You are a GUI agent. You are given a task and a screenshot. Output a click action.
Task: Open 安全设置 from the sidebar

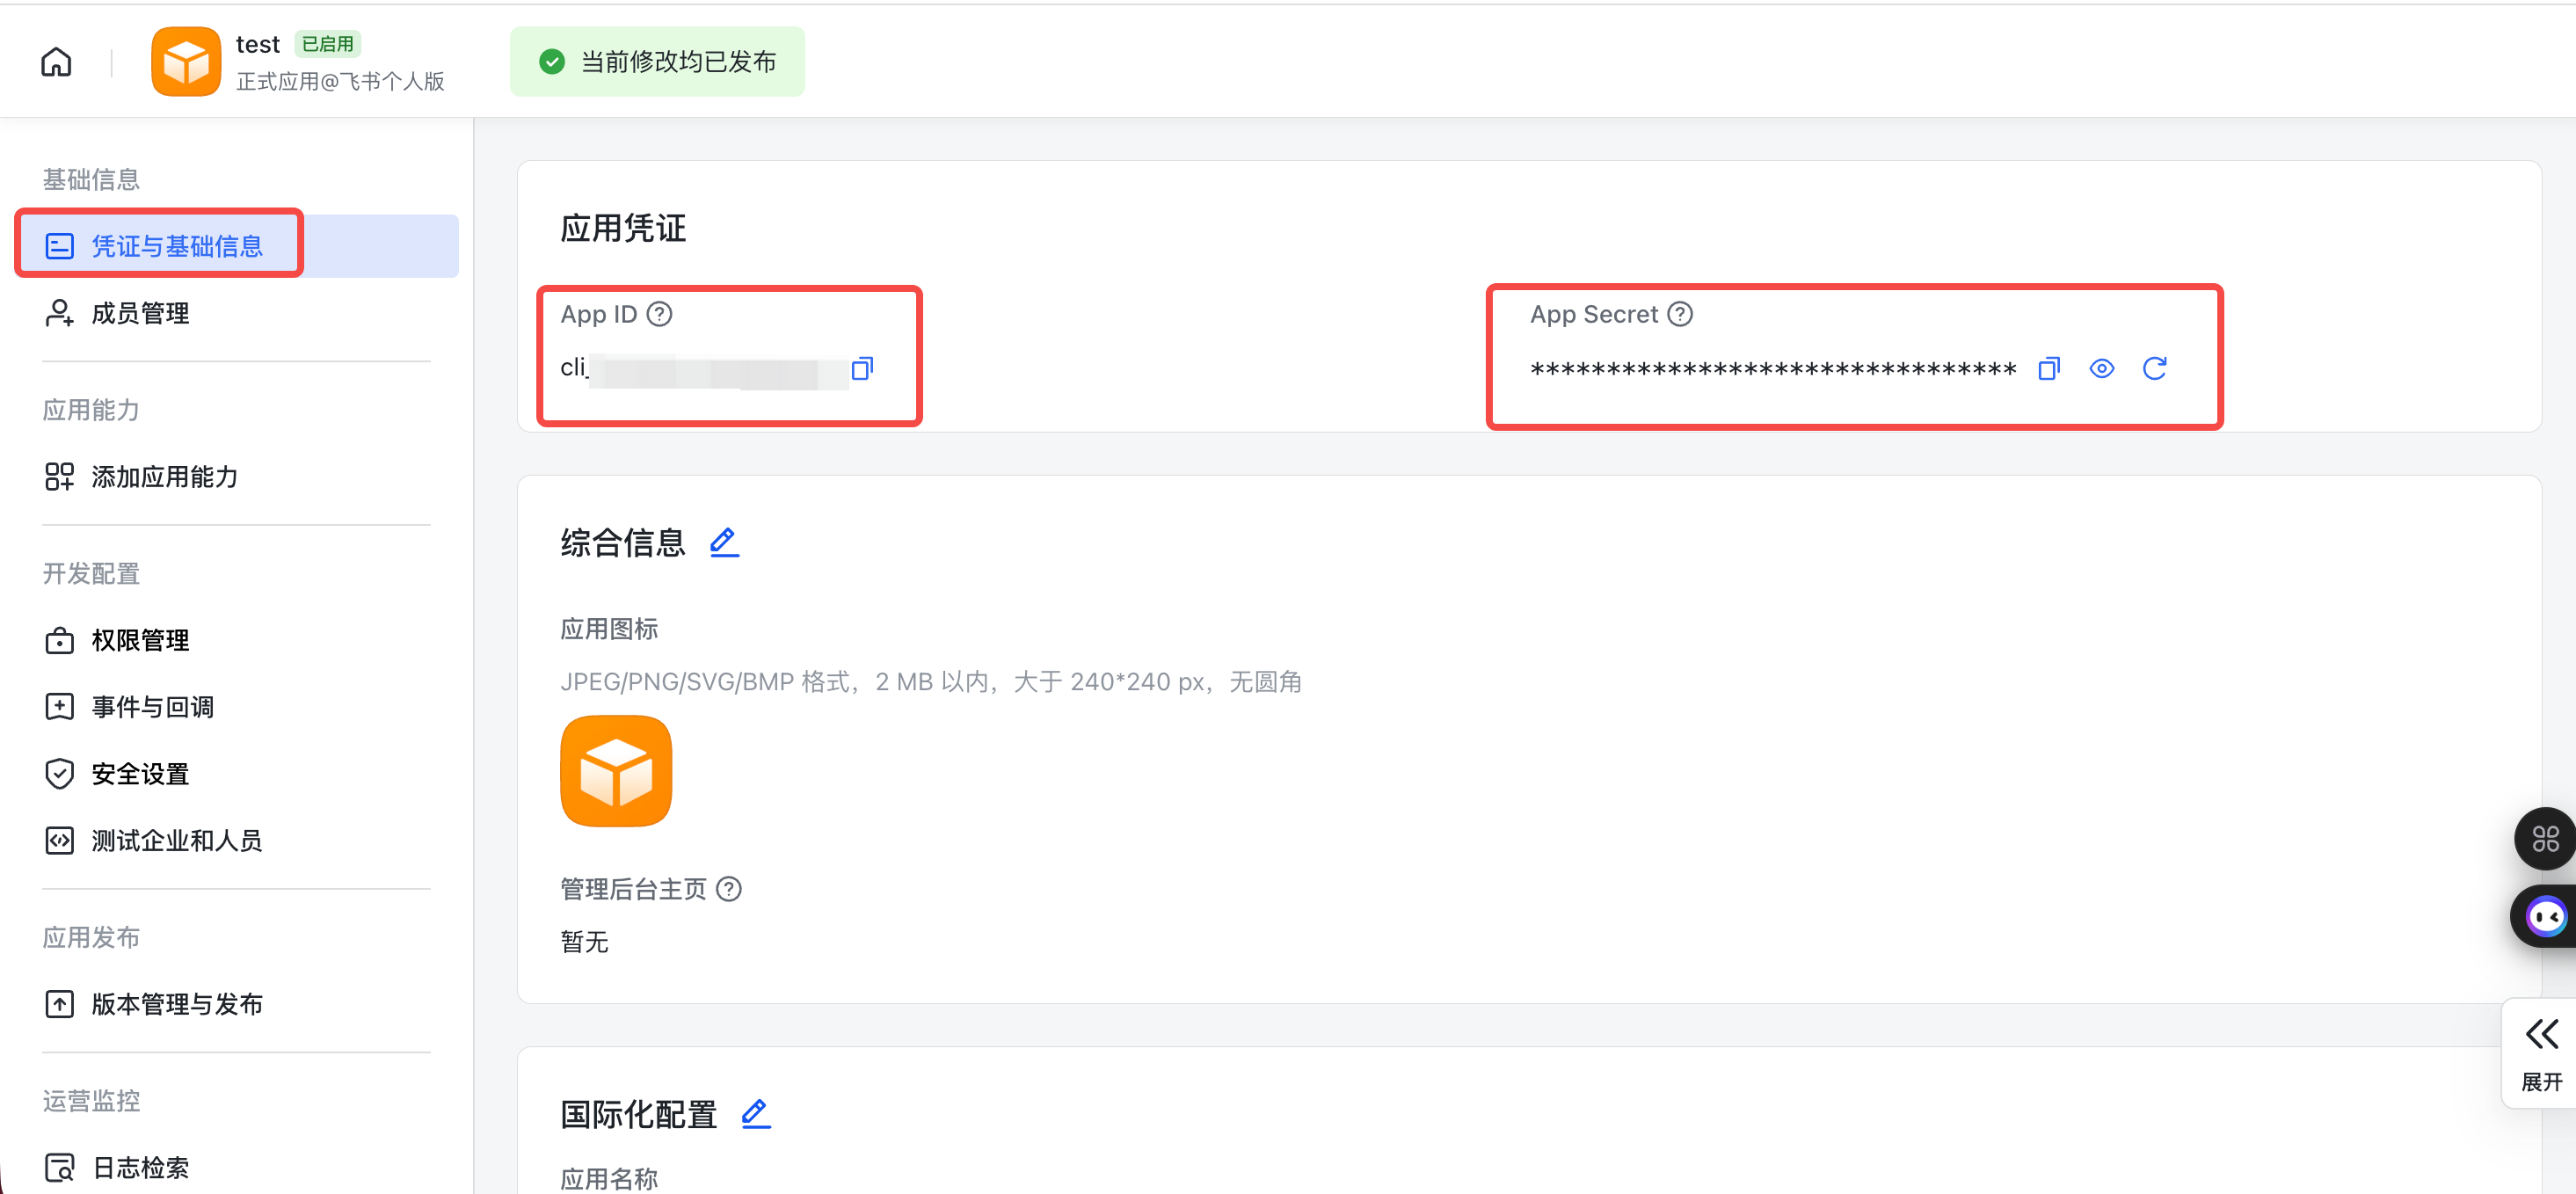(139, 772)
